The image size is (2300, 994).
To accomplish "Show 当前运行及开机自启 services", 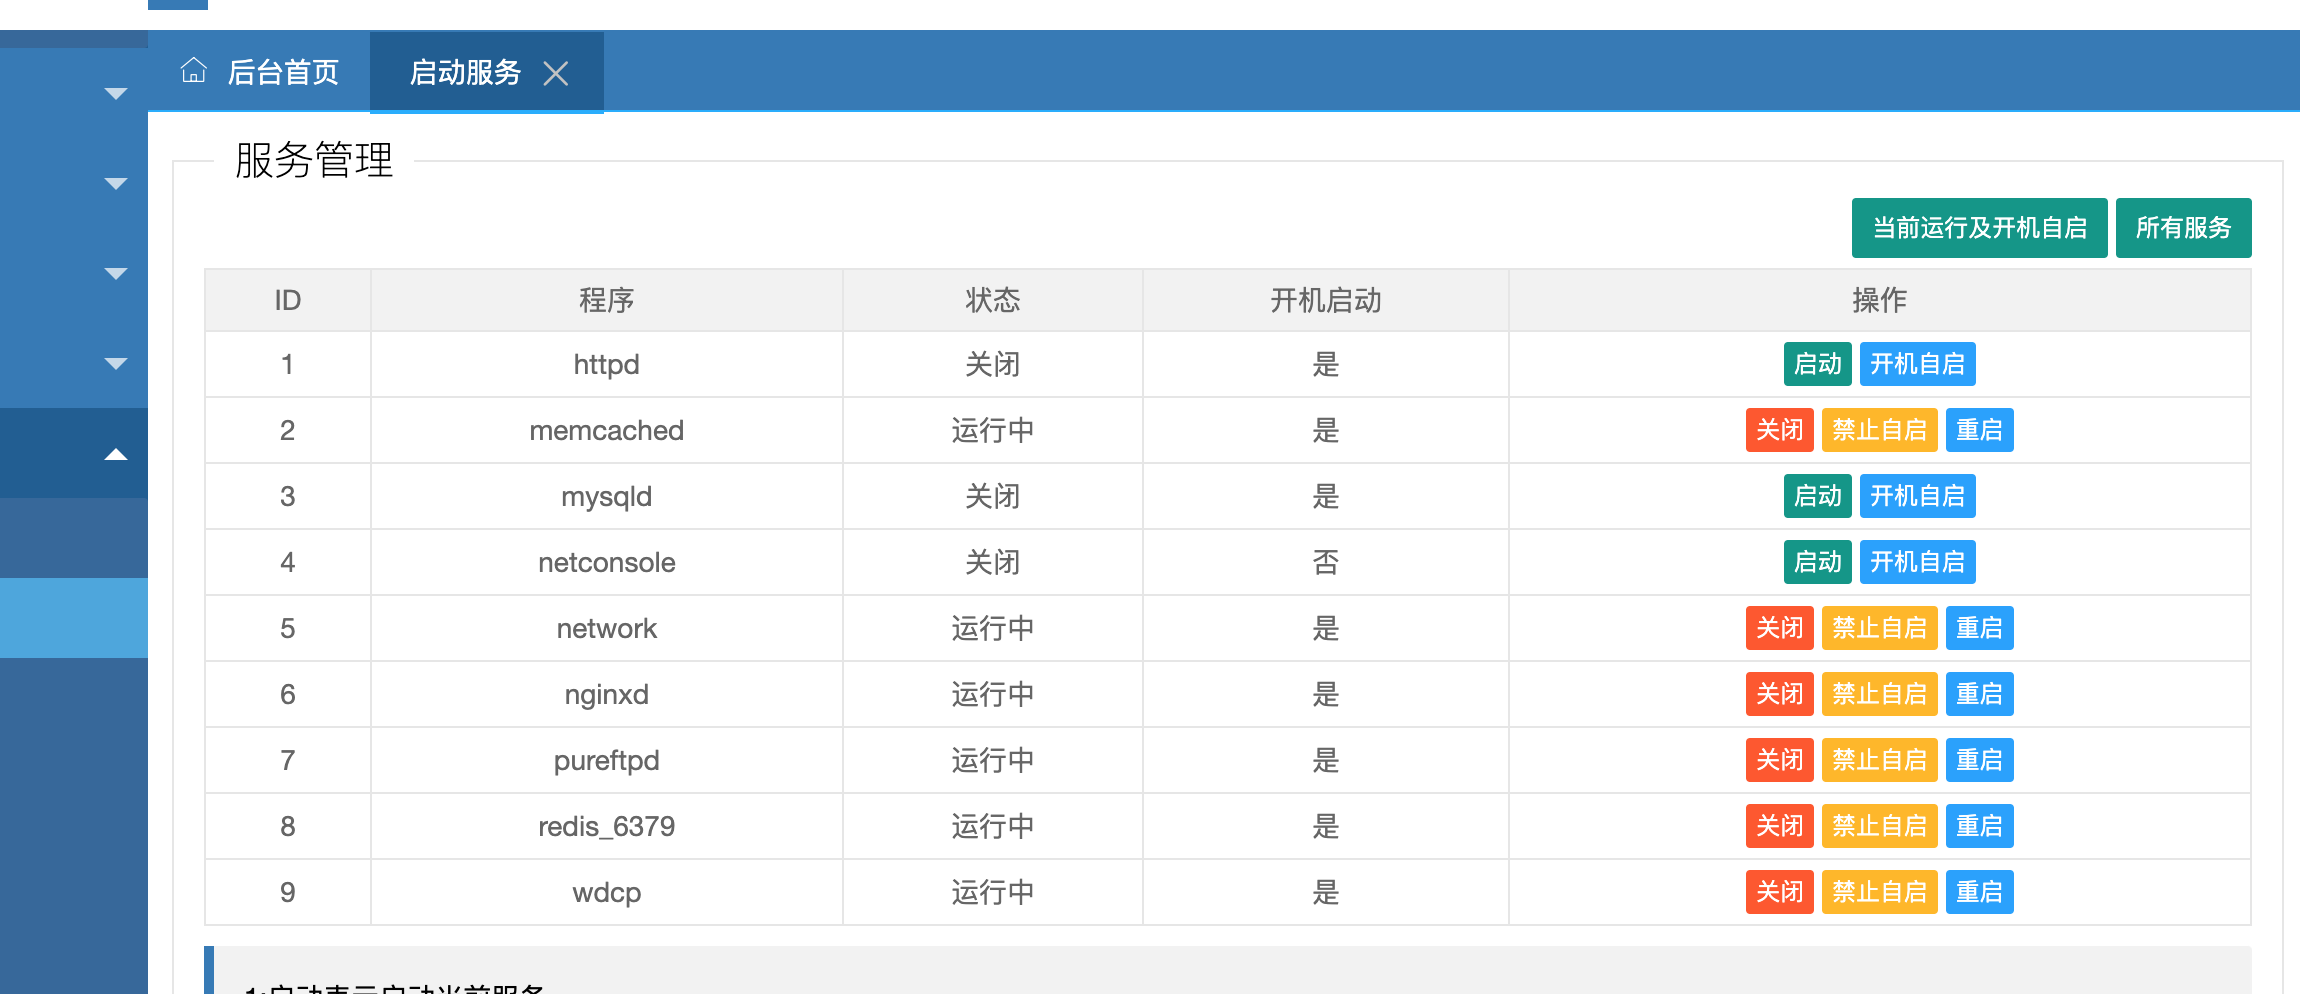I will click(x=1979, y=228).
